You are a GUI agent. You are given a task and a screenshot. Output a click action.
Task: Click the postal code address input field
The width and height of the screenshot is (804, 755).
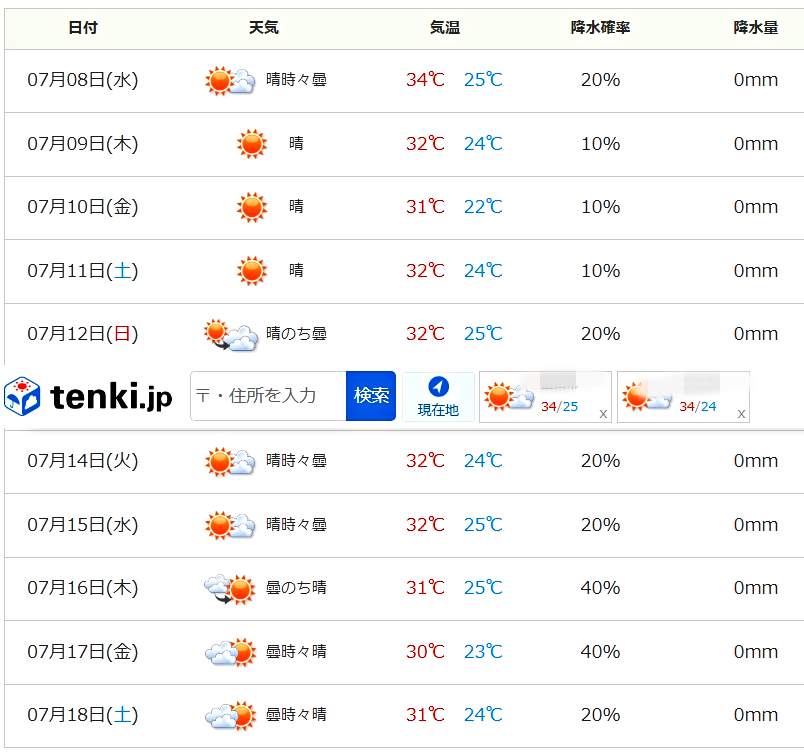pyautogui.click(x=268, y=396)
